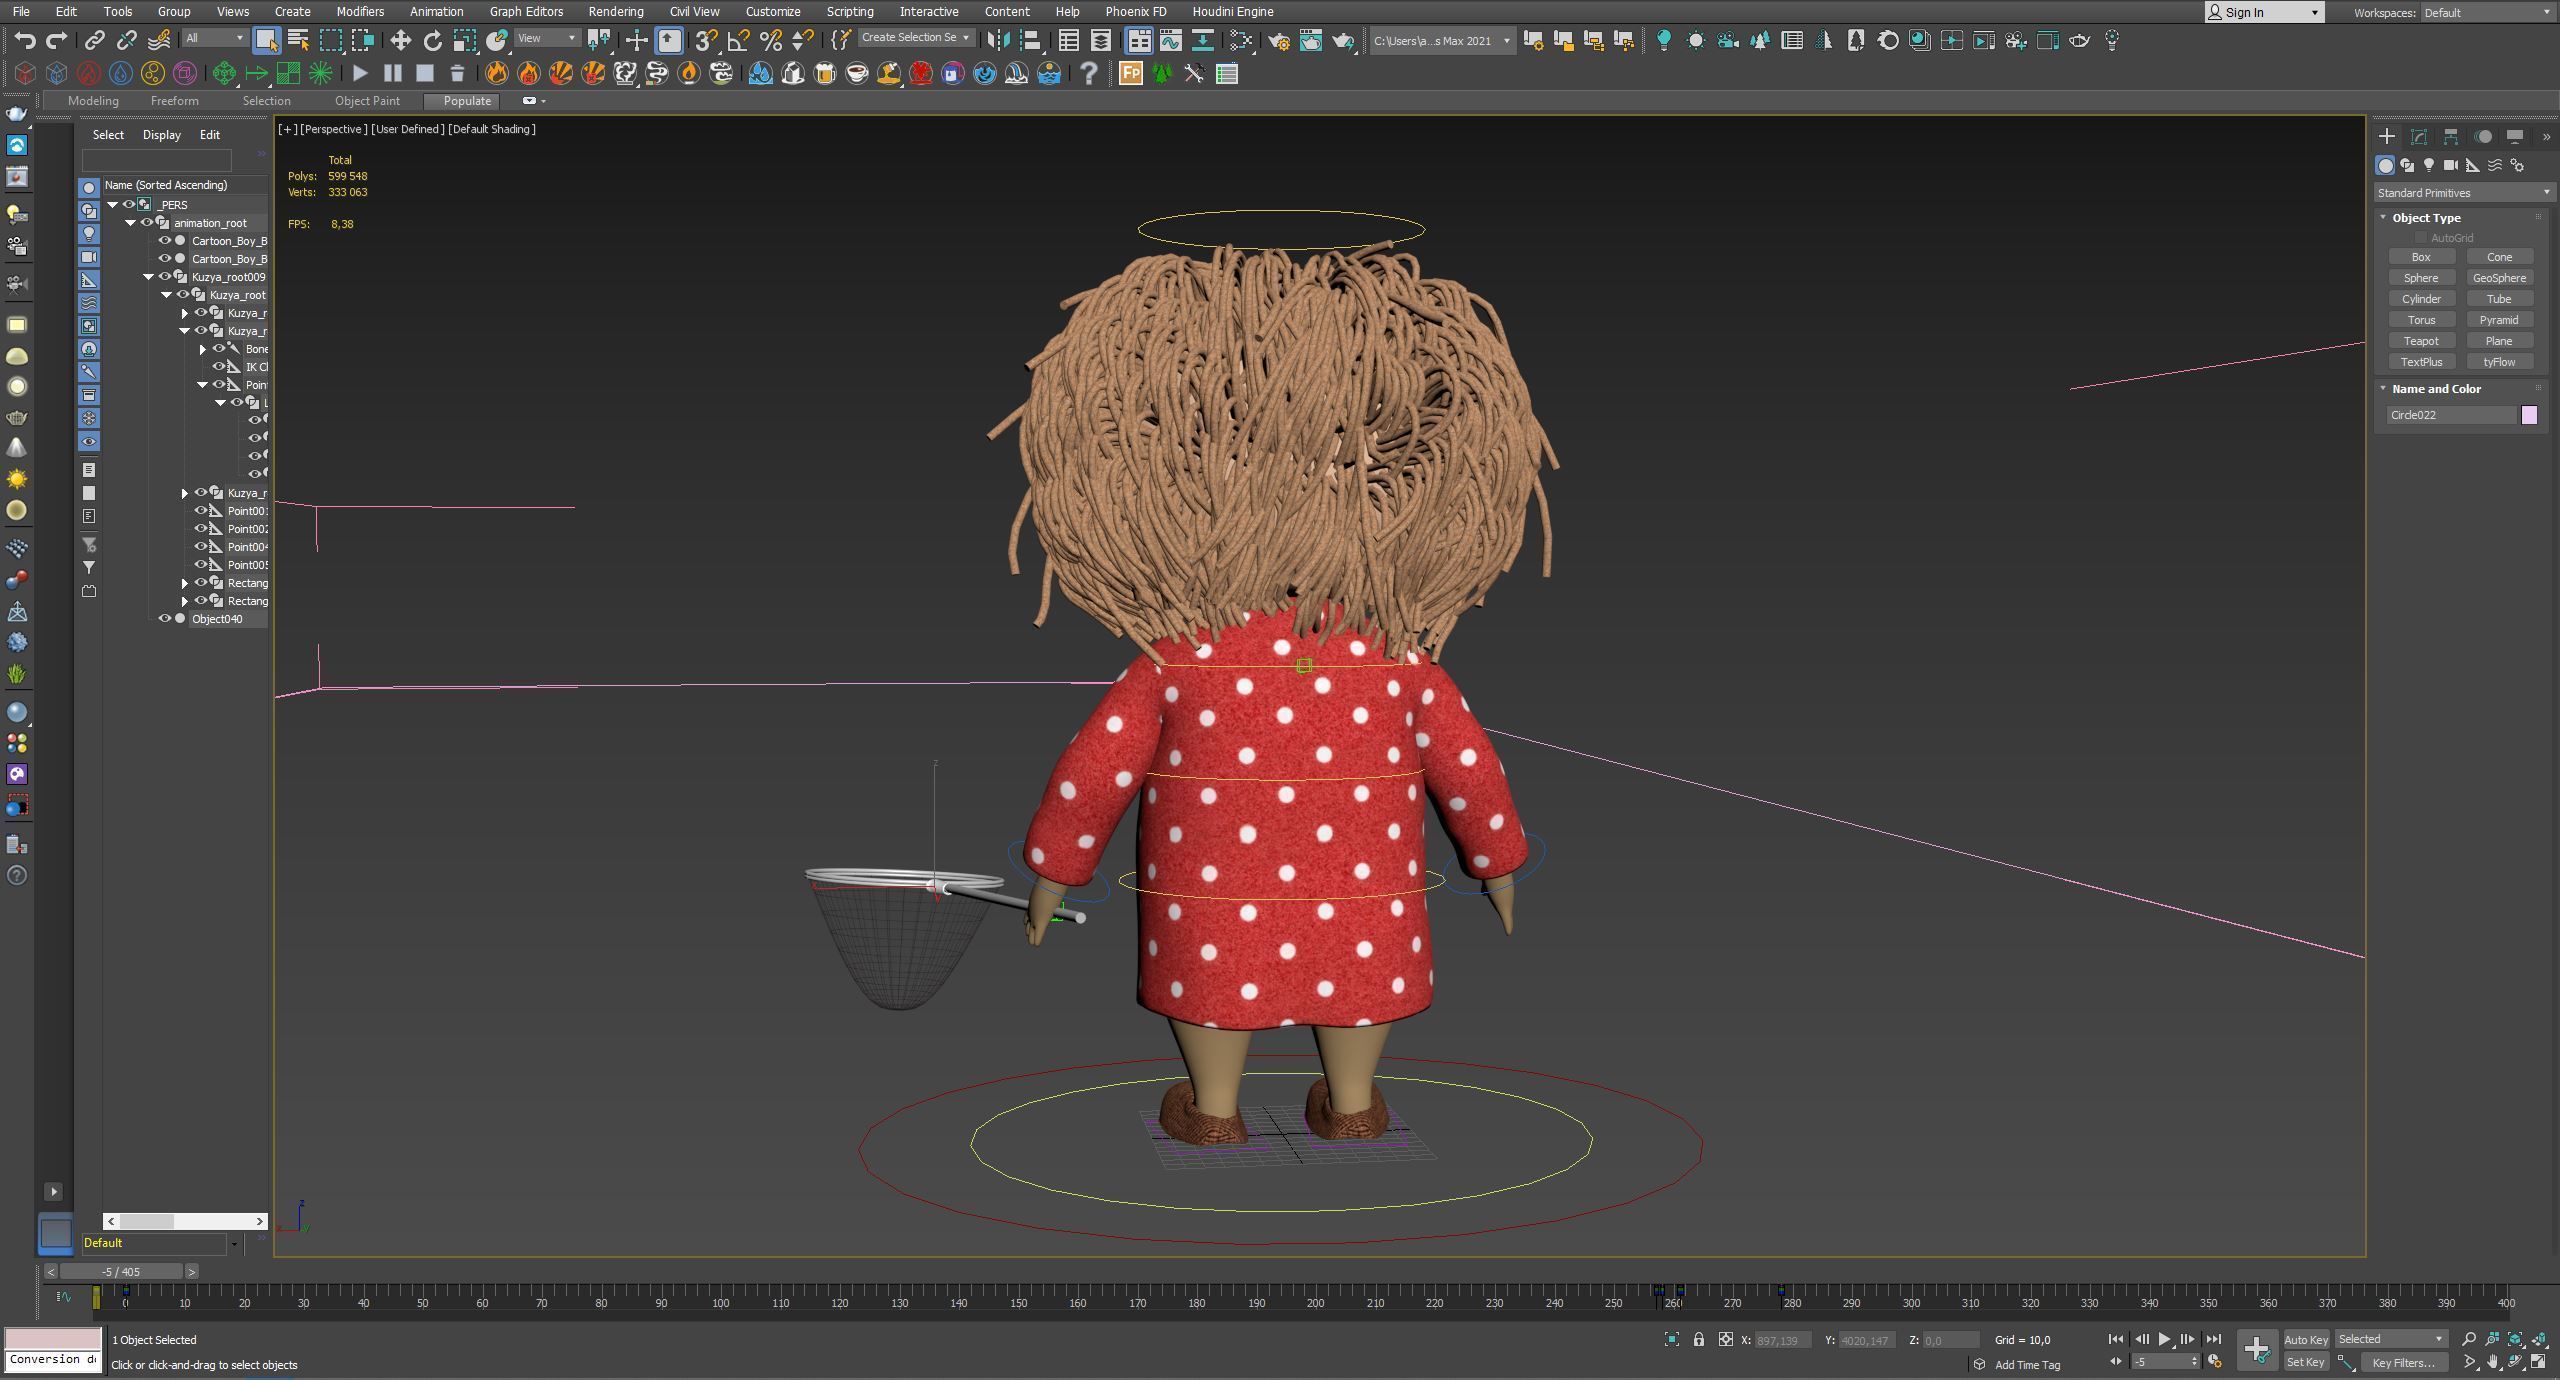This screenshot has height=1380, width=2560.
Task: Toggle the Percent Snap icon
Action: (x=770, y=40)
